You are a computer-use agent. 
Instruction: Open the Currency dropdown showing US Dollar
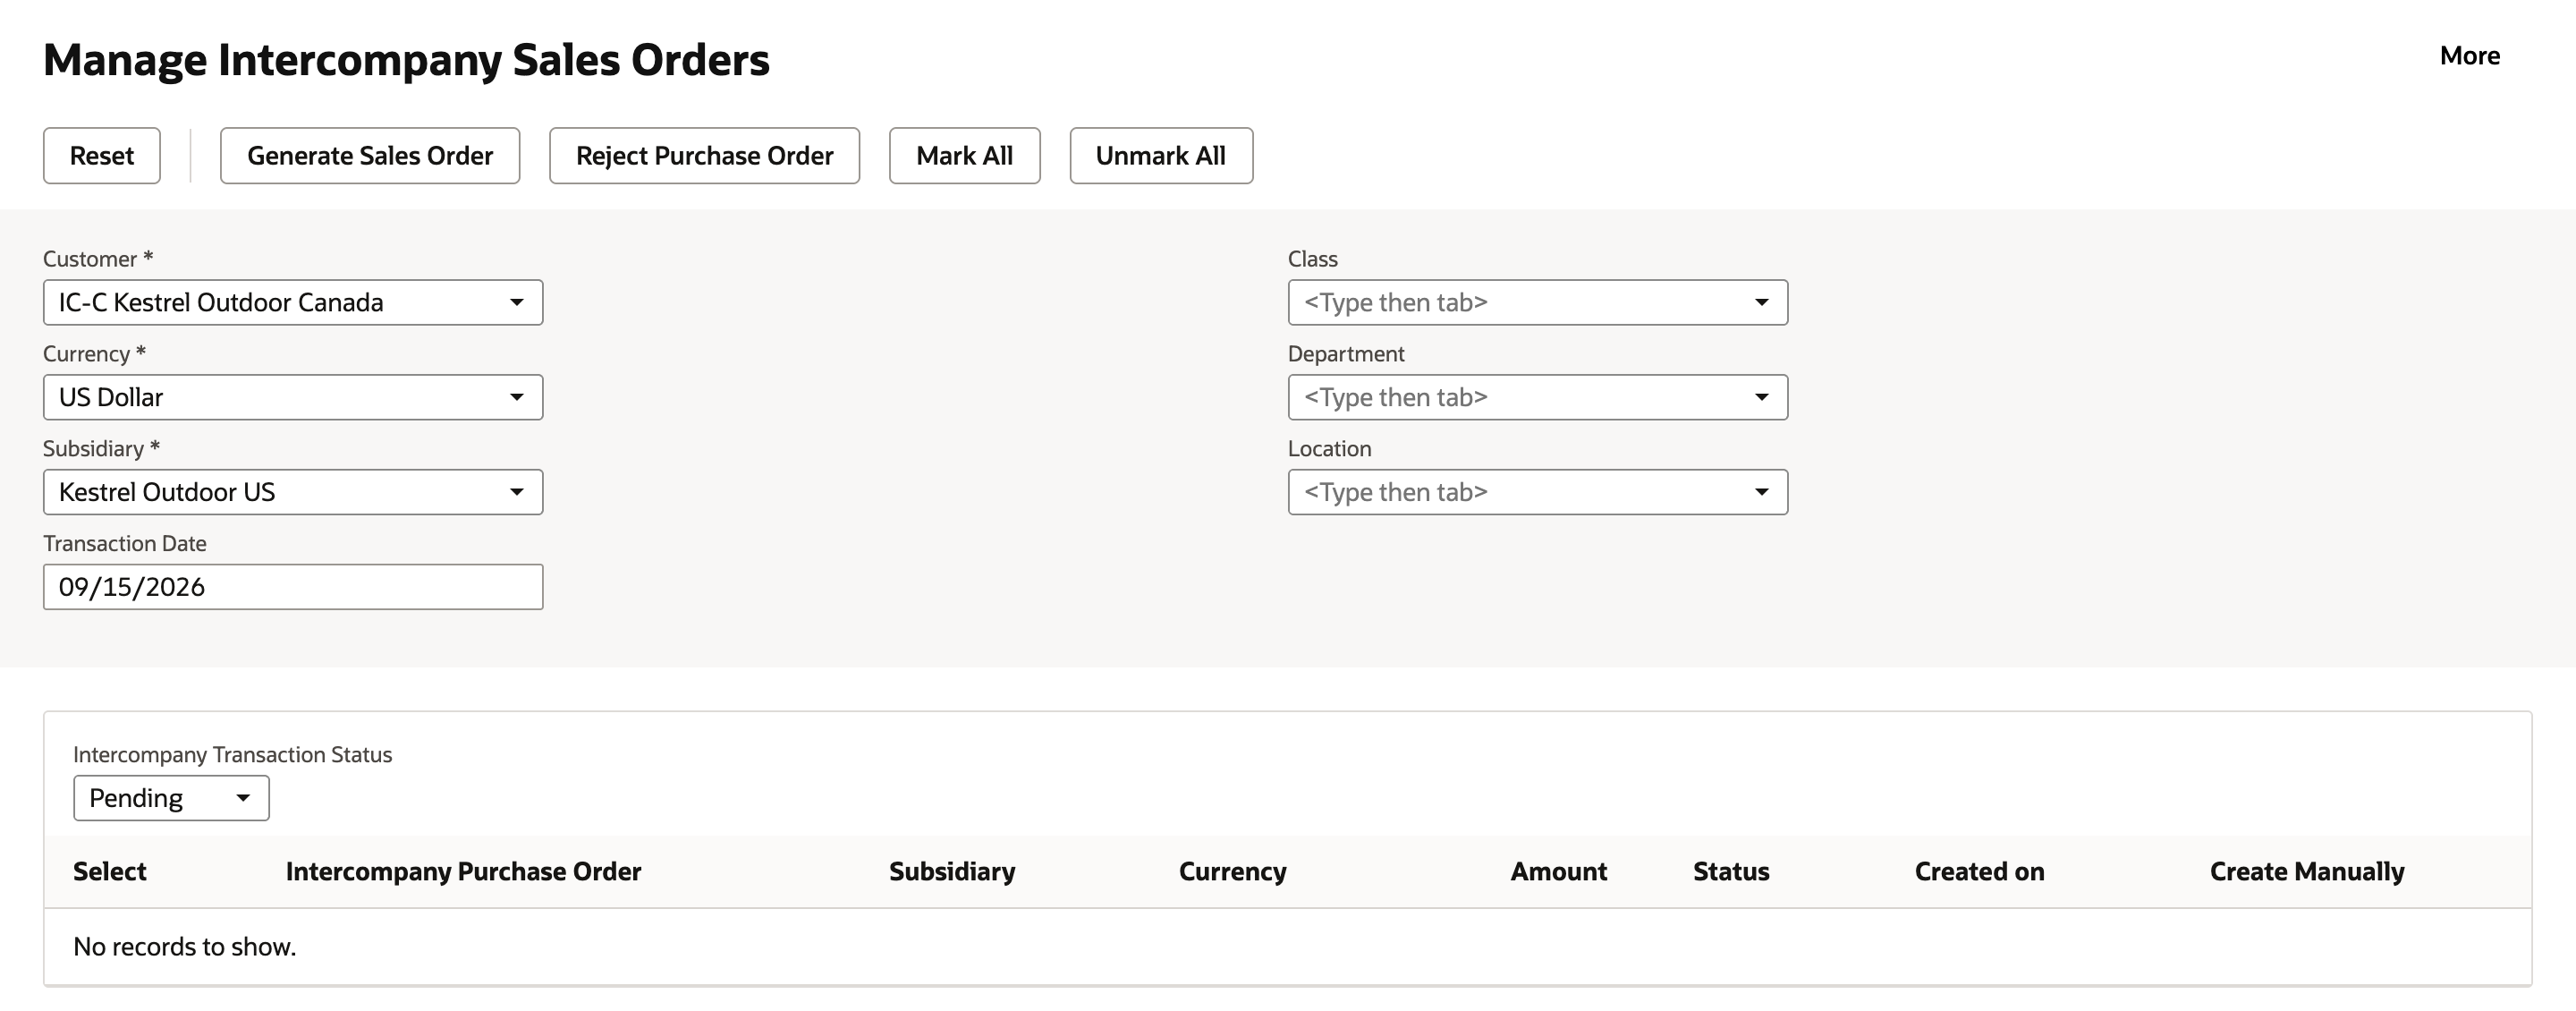[x=293, y=397]
